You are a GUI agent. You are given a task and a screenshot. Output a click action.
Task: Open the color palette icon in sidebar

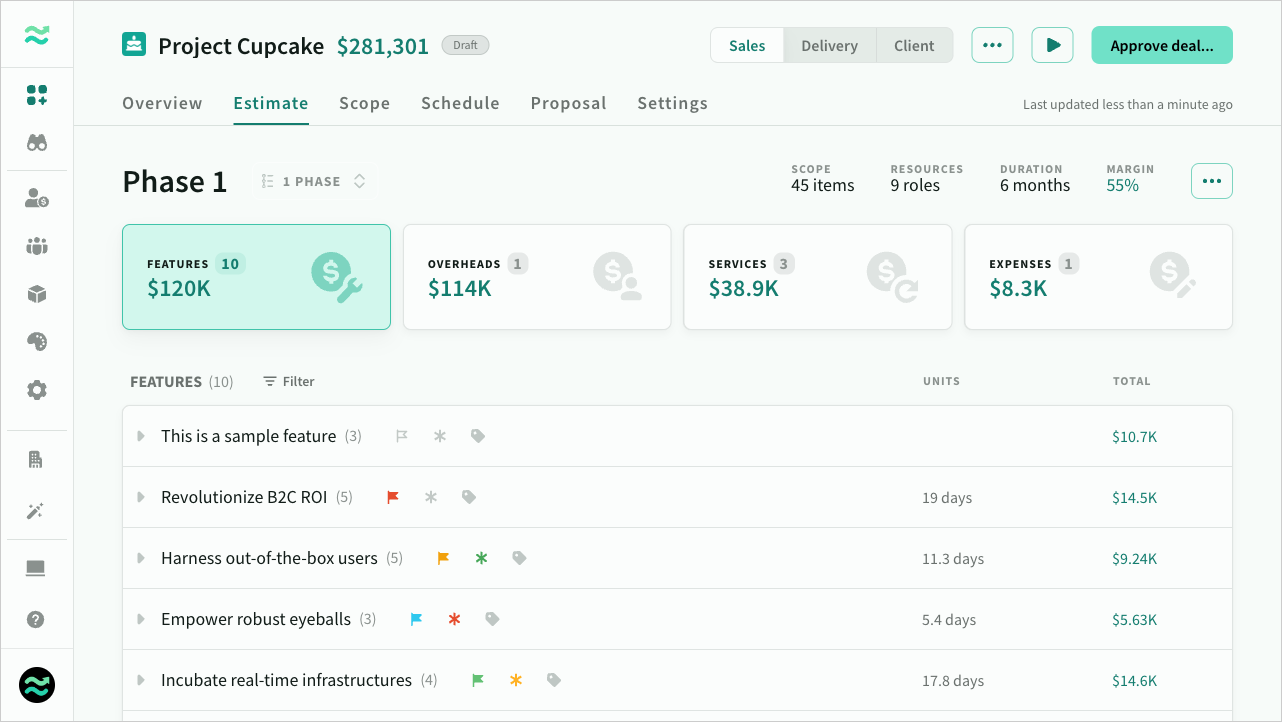point(37,342)
